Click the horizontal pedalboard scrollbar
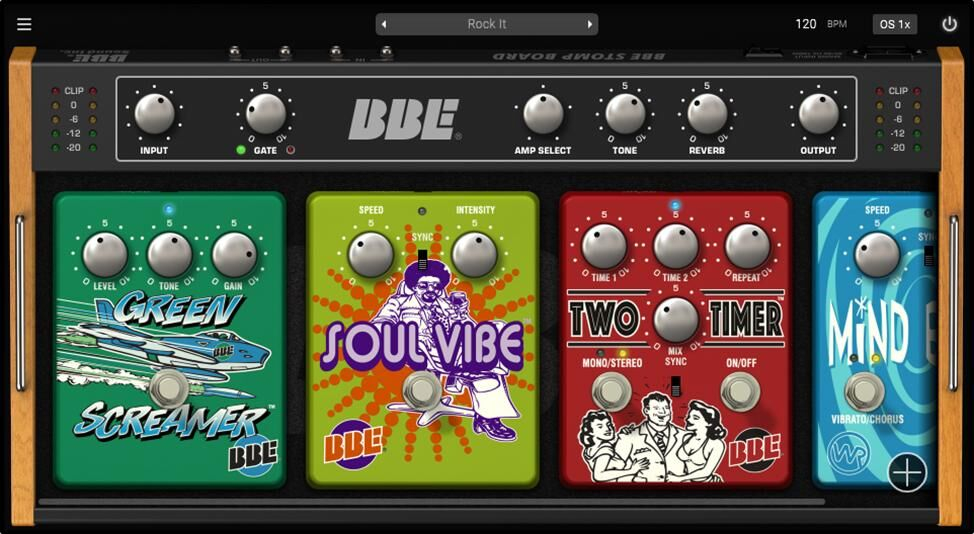This screenshot has width=974, height=534. (430, 501)
